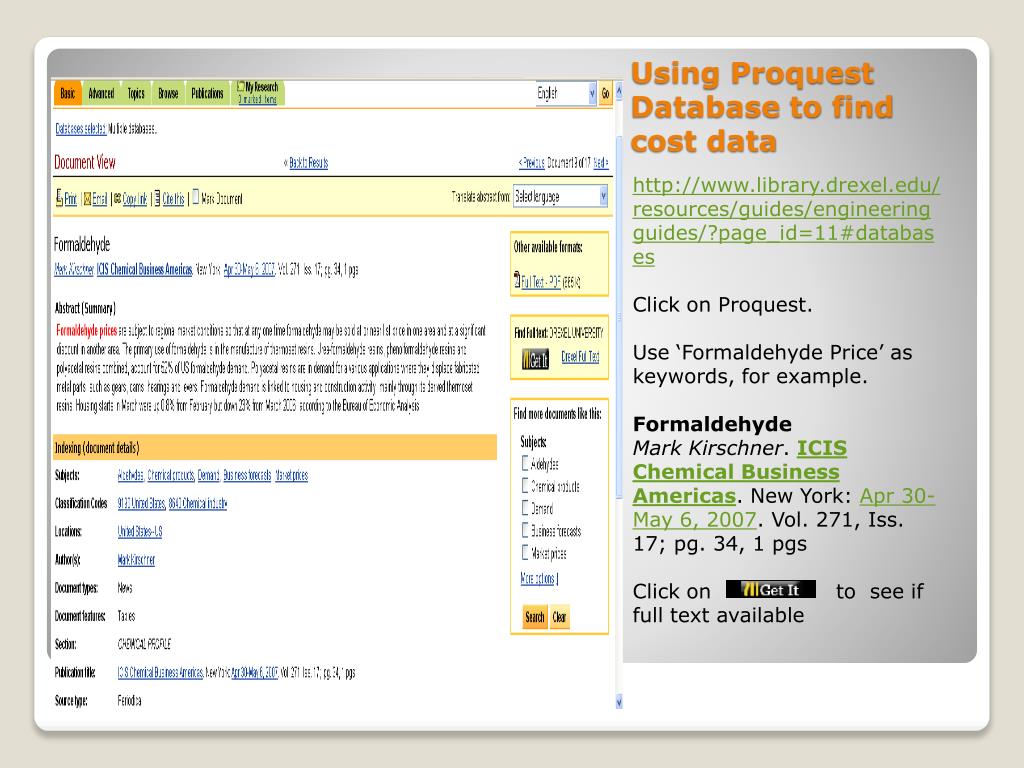Click the scrollbar up arrow
Viewport: 1024px width, 768px height.
click(x=619, y=89)
